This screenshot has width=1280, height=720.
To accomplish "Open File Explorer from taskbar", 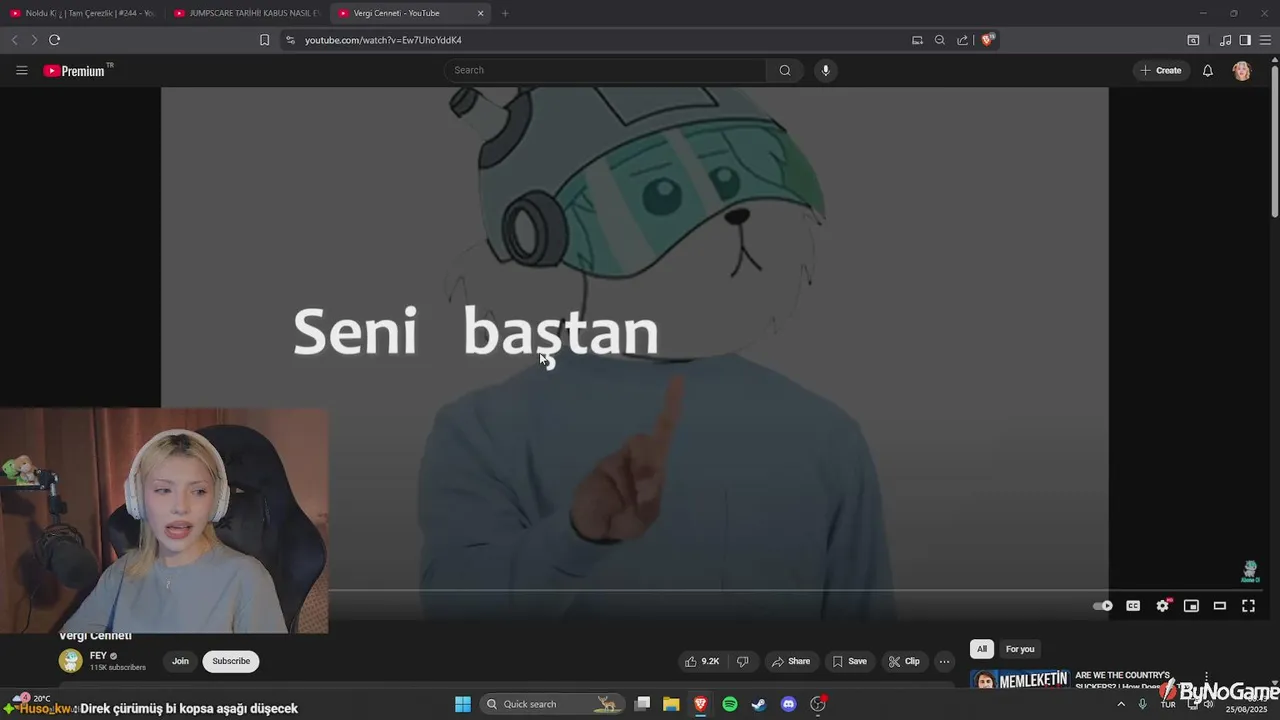I will pos(671,704).
